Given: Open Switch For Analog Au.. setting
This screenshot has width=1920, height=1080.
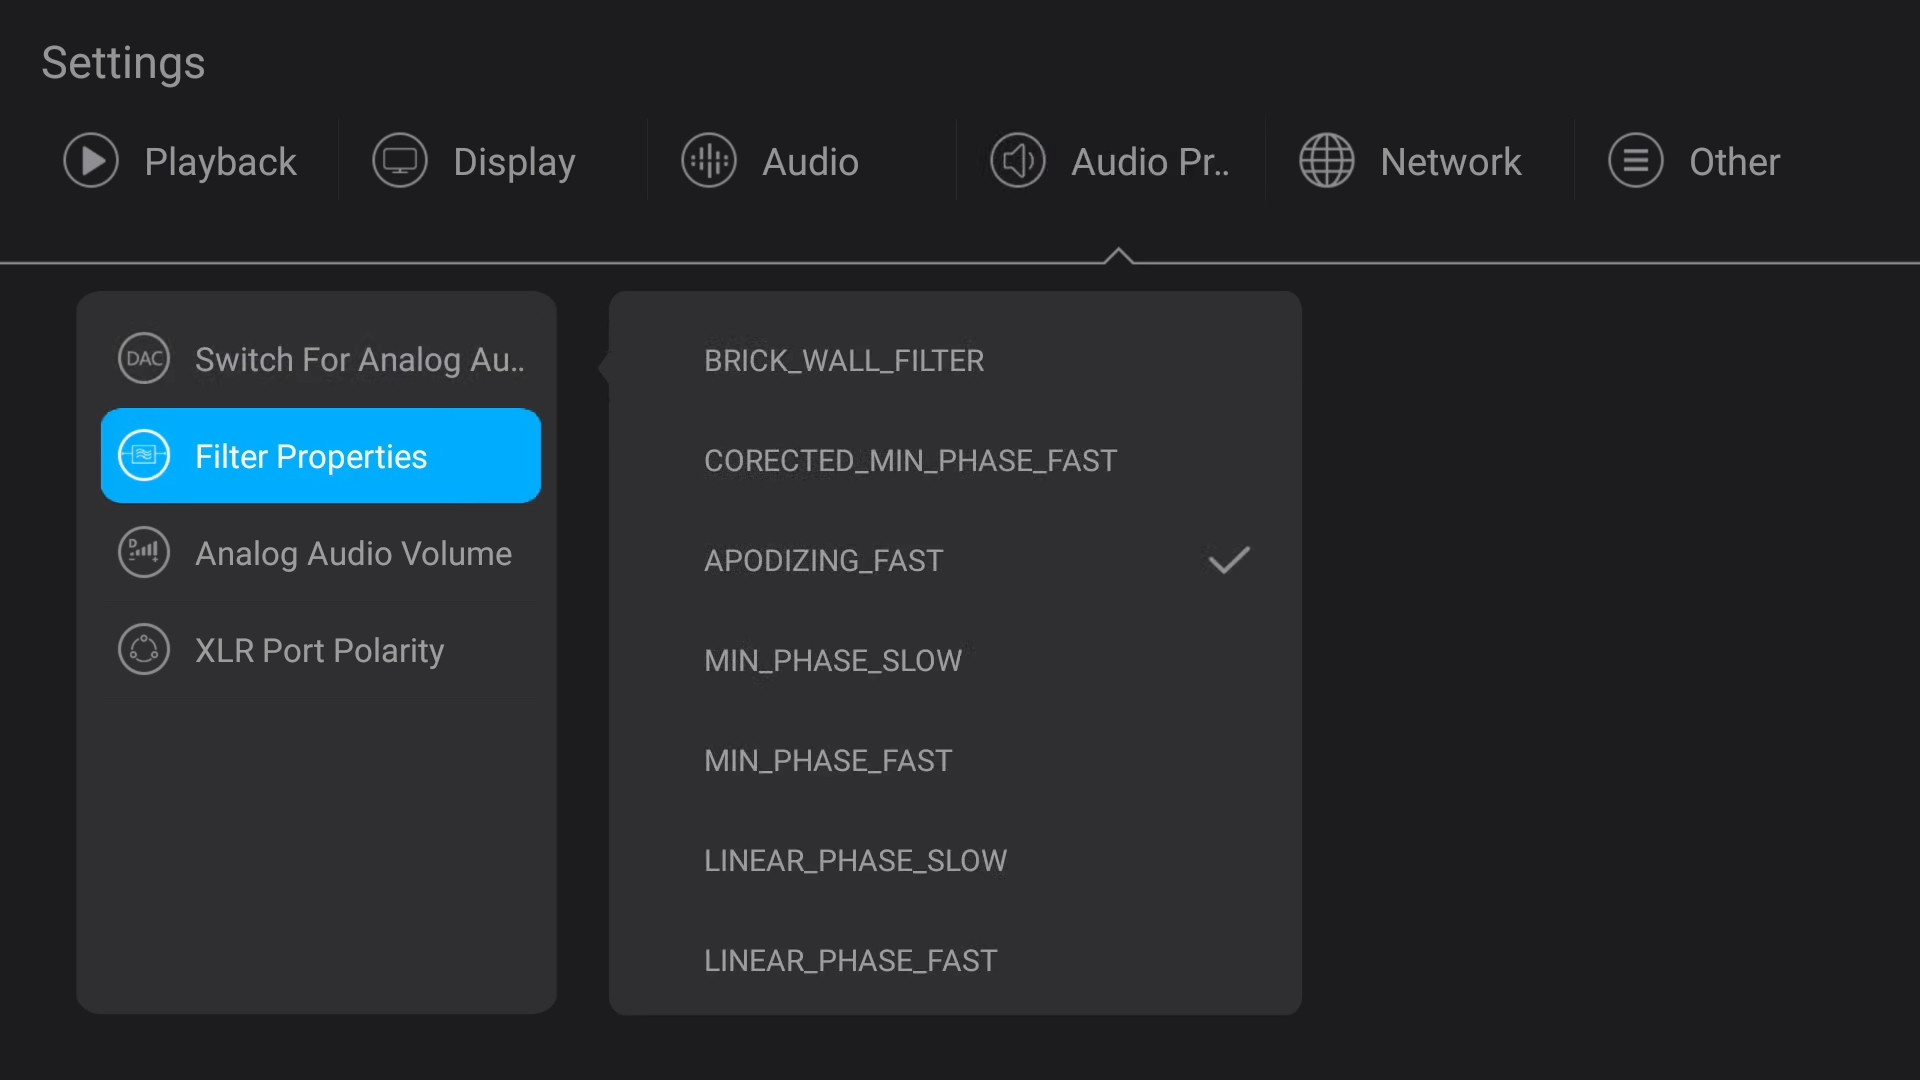Looking at the screenshot, I should click(359, 360).
